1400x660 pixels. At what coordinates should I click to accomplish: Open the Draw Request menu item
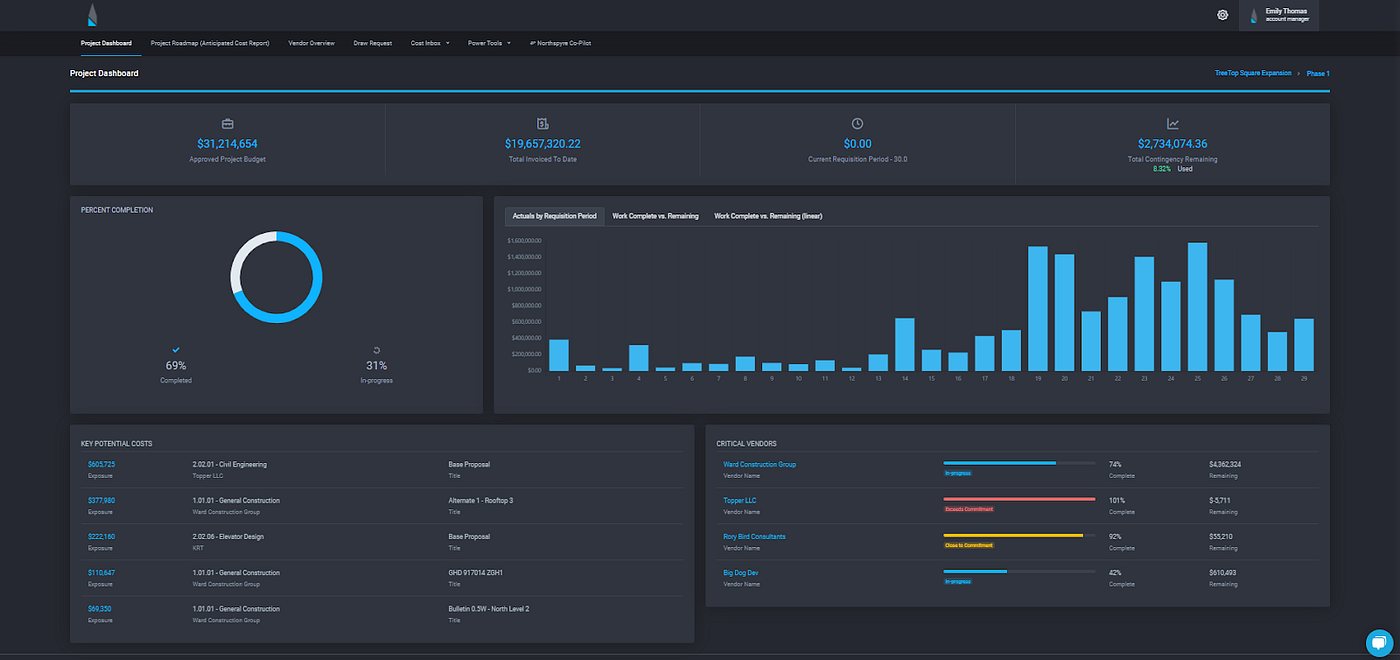tap(373, 44)
